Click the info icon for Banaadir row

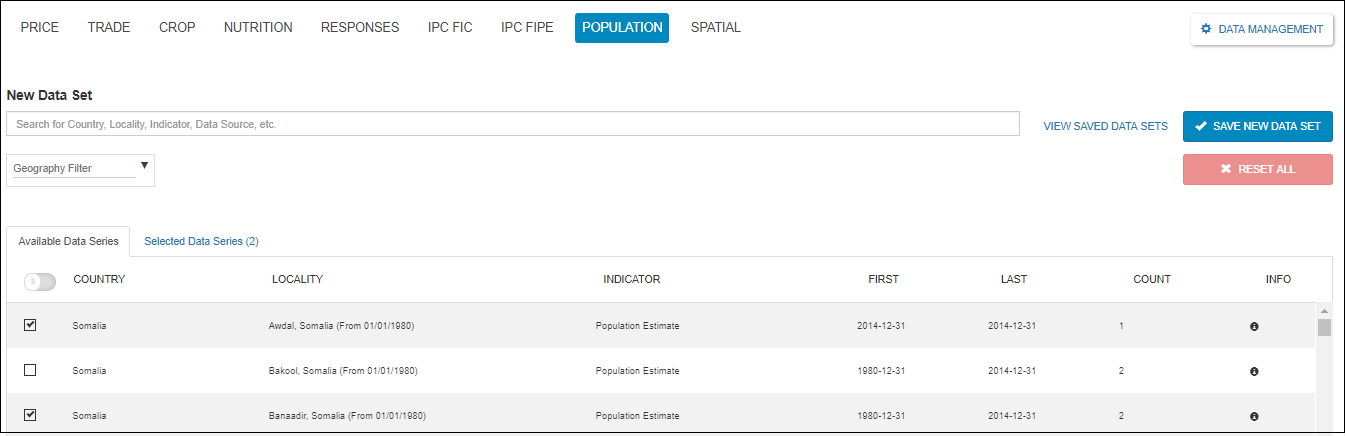(x=1254, y=416)
